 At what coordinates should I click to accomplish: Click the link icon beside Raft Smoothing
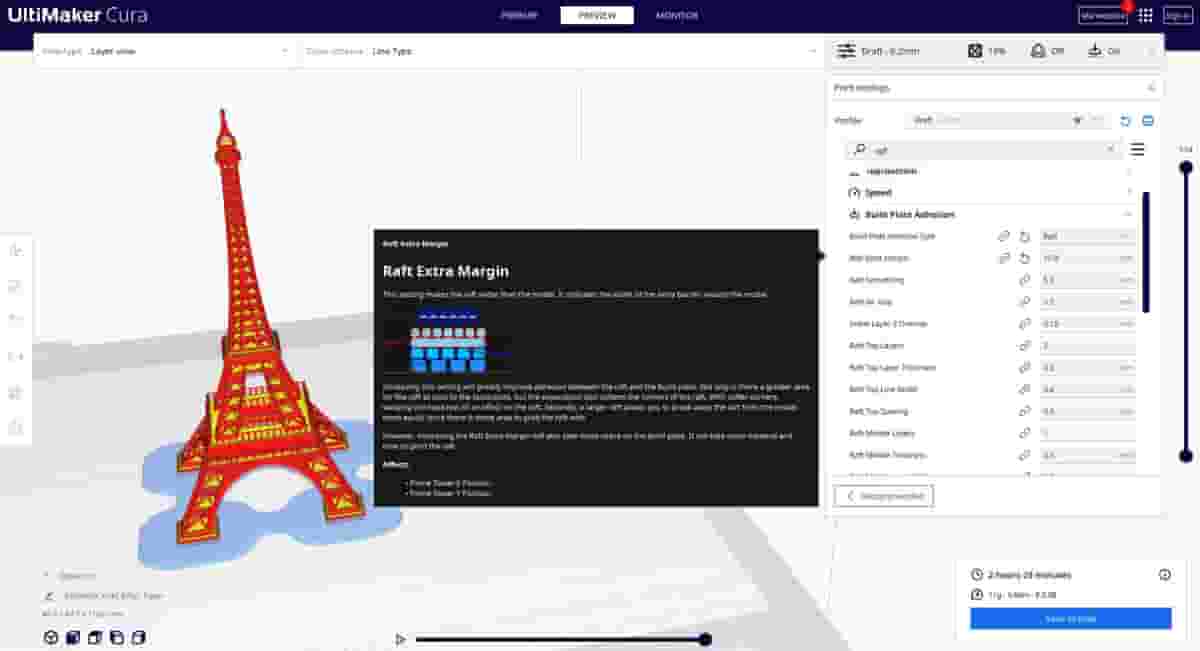pos(1024,280)
